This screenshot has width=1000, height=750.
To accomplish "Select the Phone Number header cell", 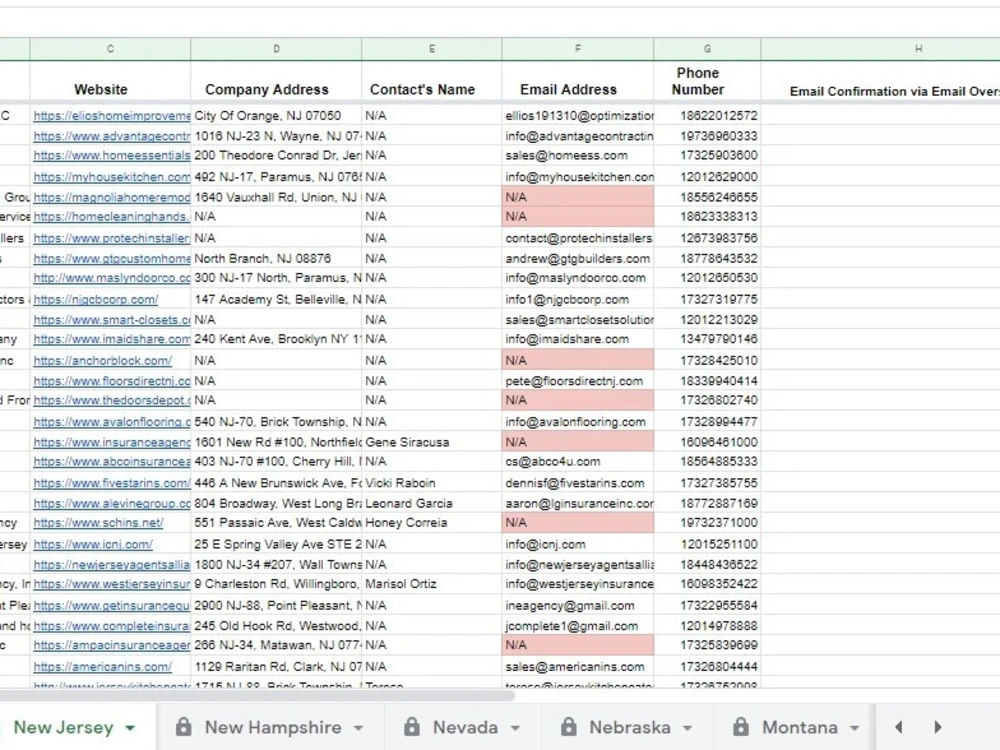I will pyautogui.click(x=707, y=81).
